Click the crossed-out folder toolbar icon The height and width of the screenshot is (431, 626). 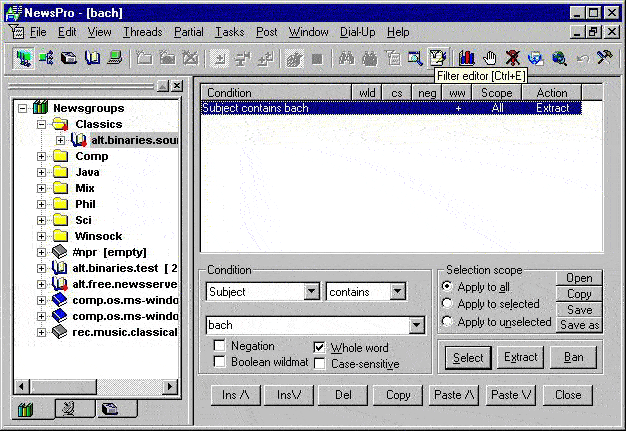point(190,58)
